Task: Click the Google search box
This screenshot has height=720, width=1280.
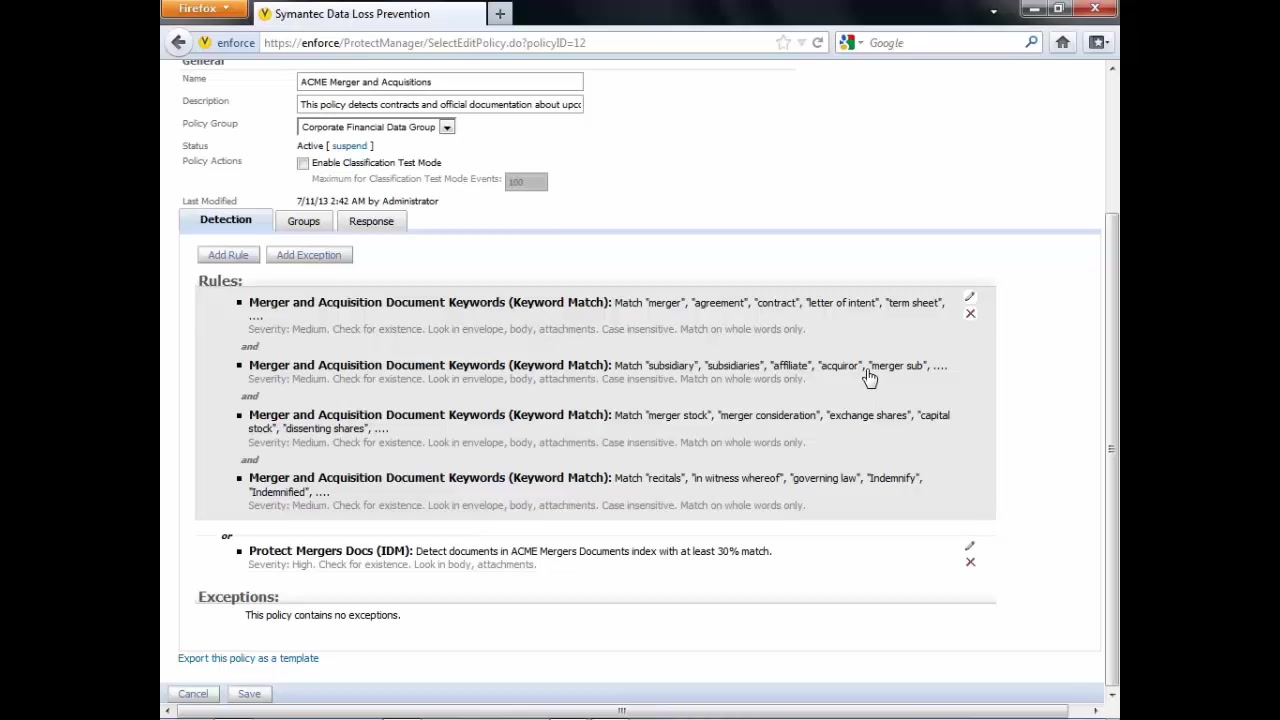Action: click(943, 43)
